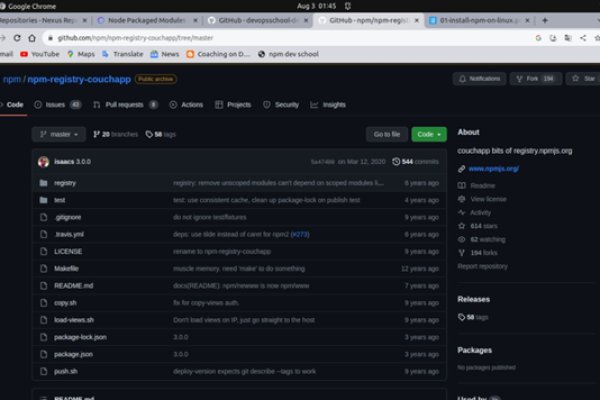This screenshot has height=400, width=600.
Task: Click the Notifications bell button
Action: pyautogui.click(x=479, y=78)
